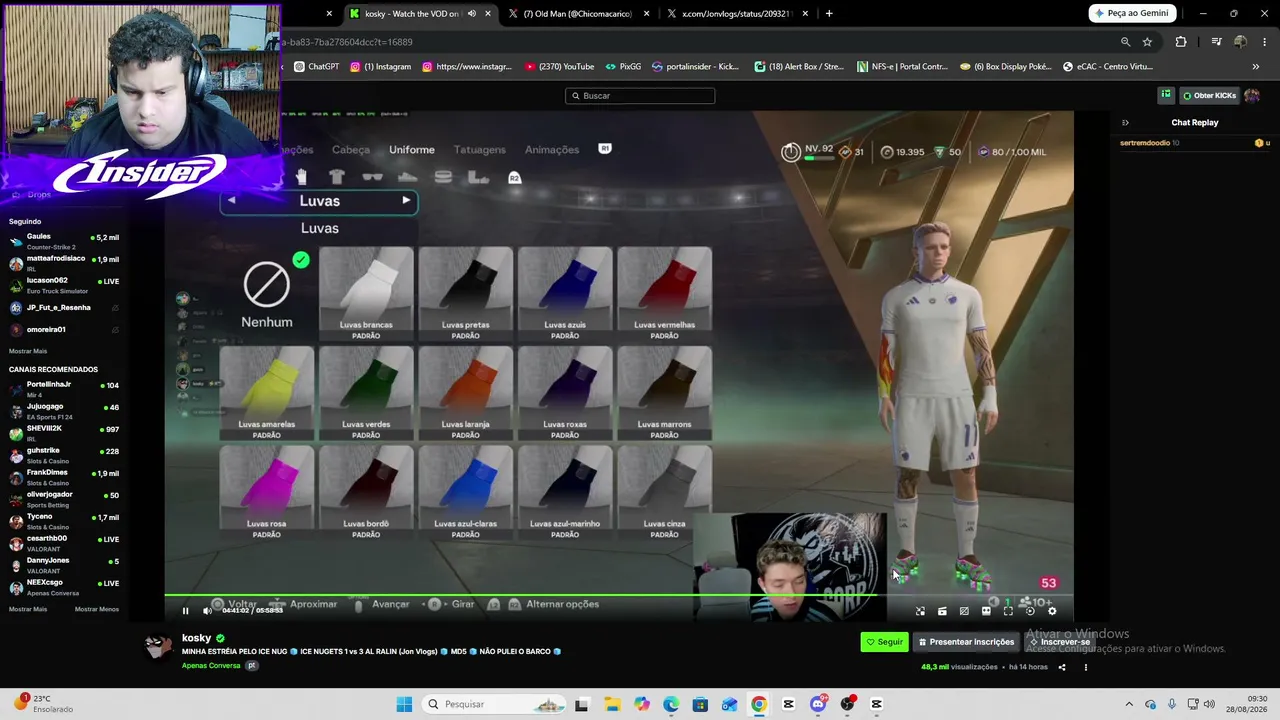Open File Explorer from the taskbar
The image size is (1280, 720).
[x=611, y=704]
